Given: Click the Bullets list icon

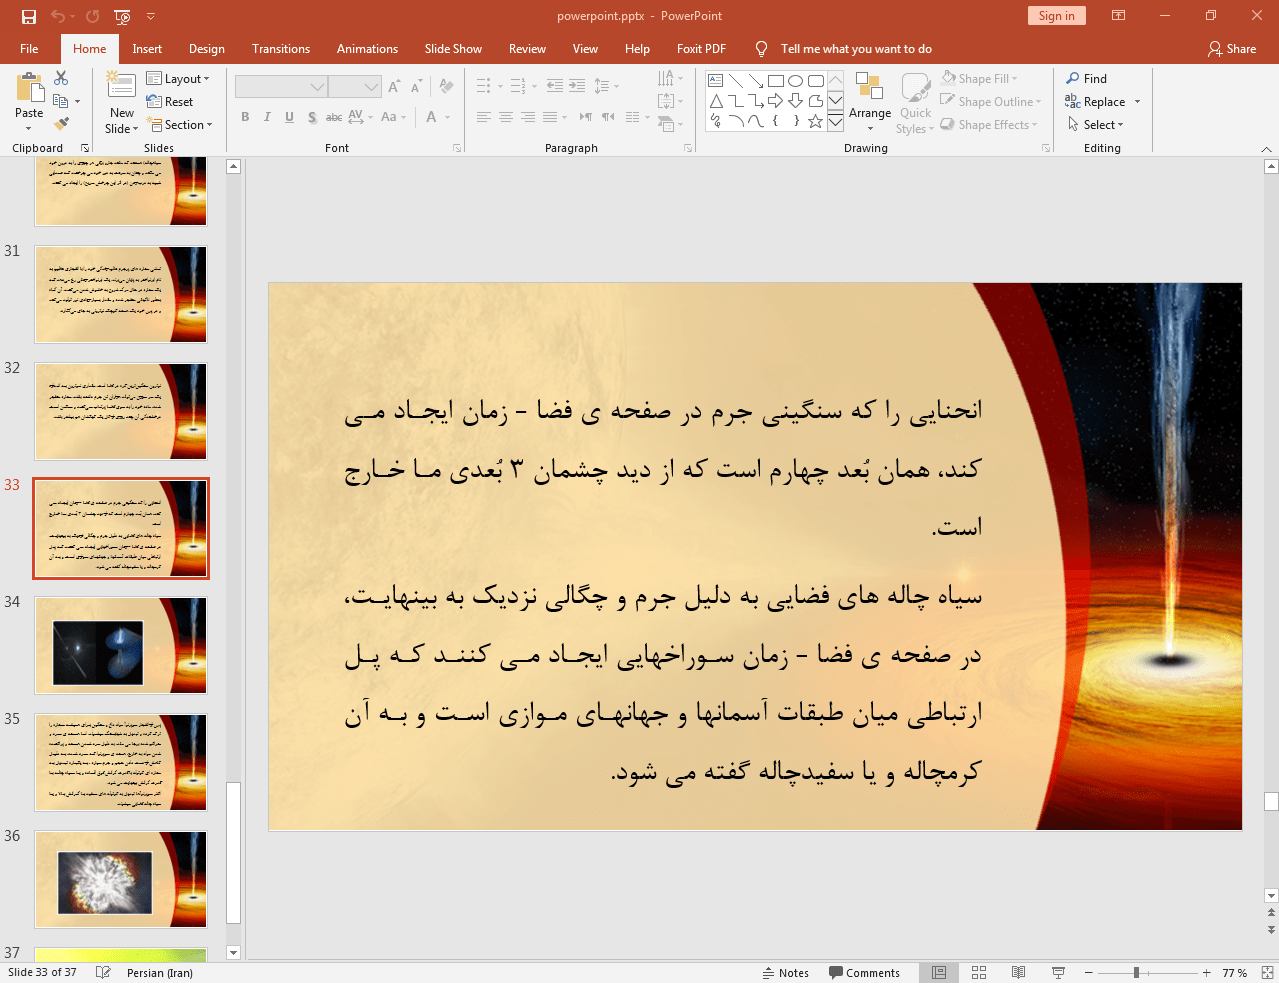Looking at the screenshot, I should pyautogui.click(x=484, y=86).
